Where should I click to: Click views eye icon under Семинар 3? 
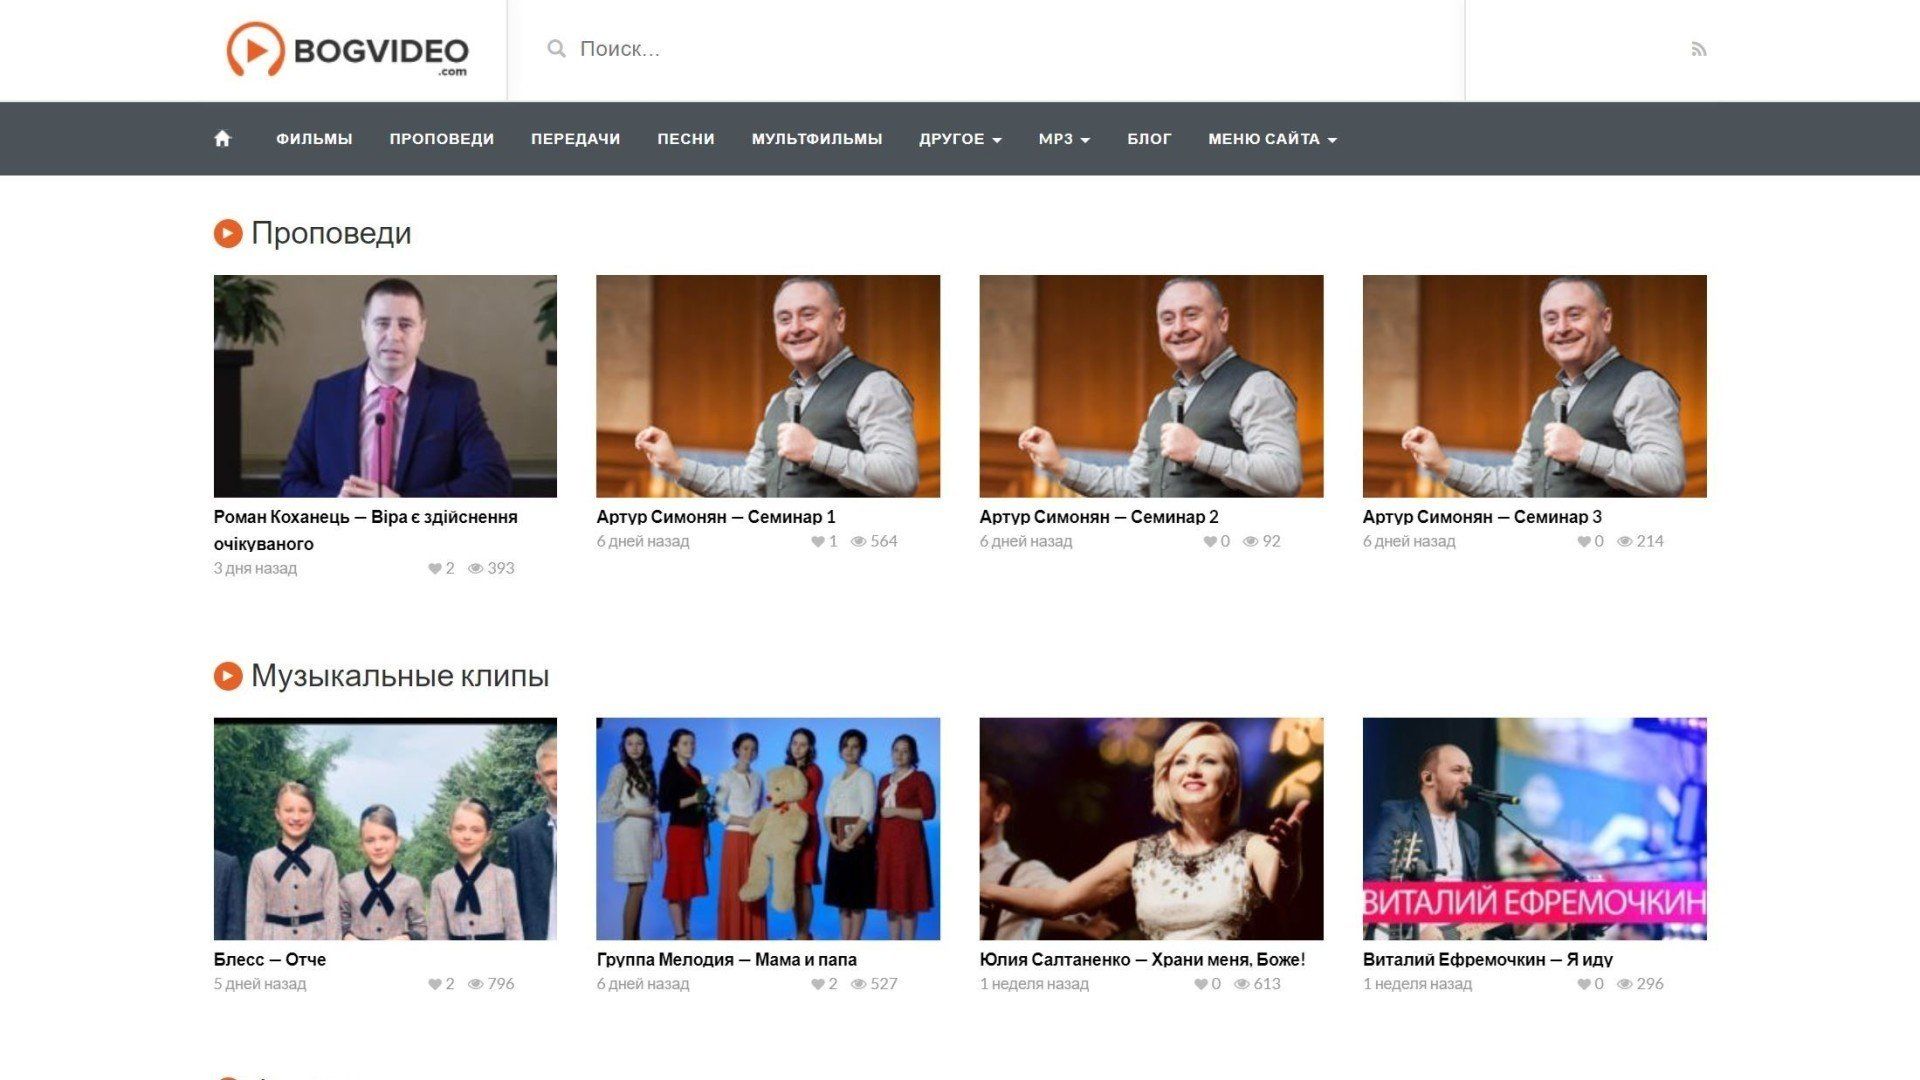[x=1625, y=541]
